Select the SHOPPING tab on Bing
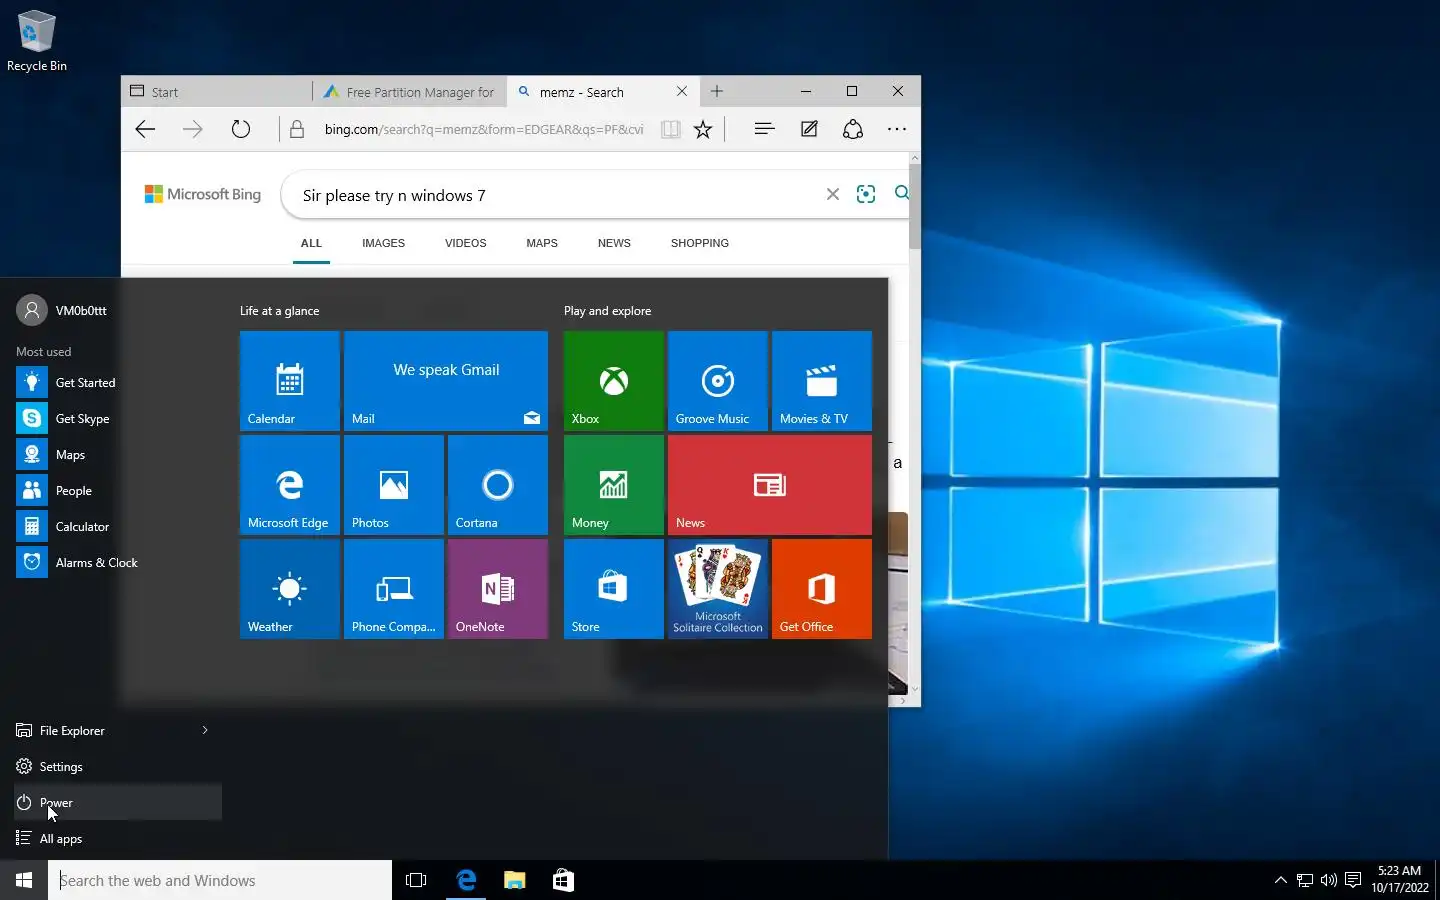Image resolution: width=1440 pixels, height=900 pixels. [700, 243]
